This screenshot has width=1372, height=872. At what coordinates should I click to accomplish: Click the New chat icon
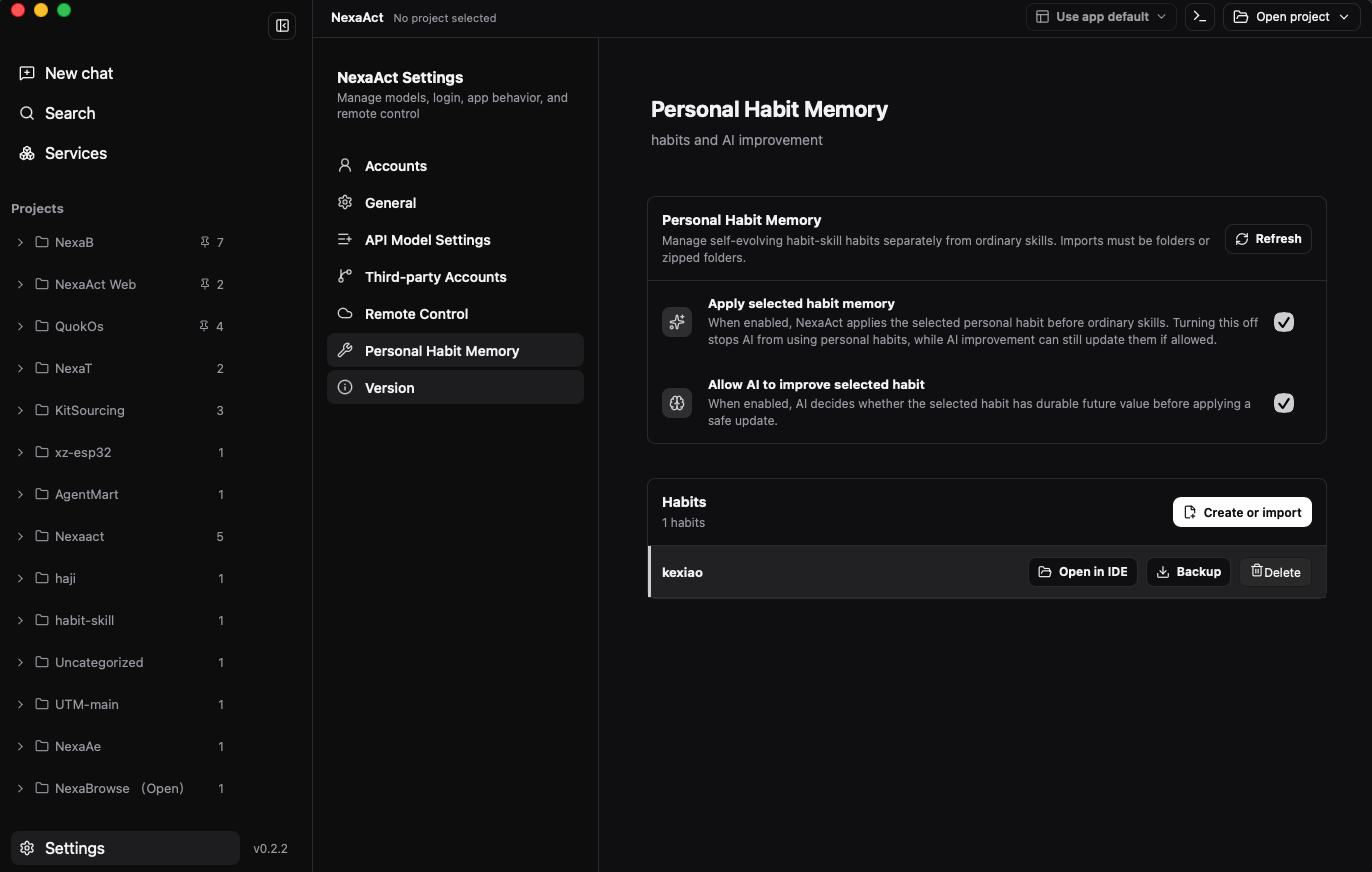pyautogui.click(x=27, y=73)
